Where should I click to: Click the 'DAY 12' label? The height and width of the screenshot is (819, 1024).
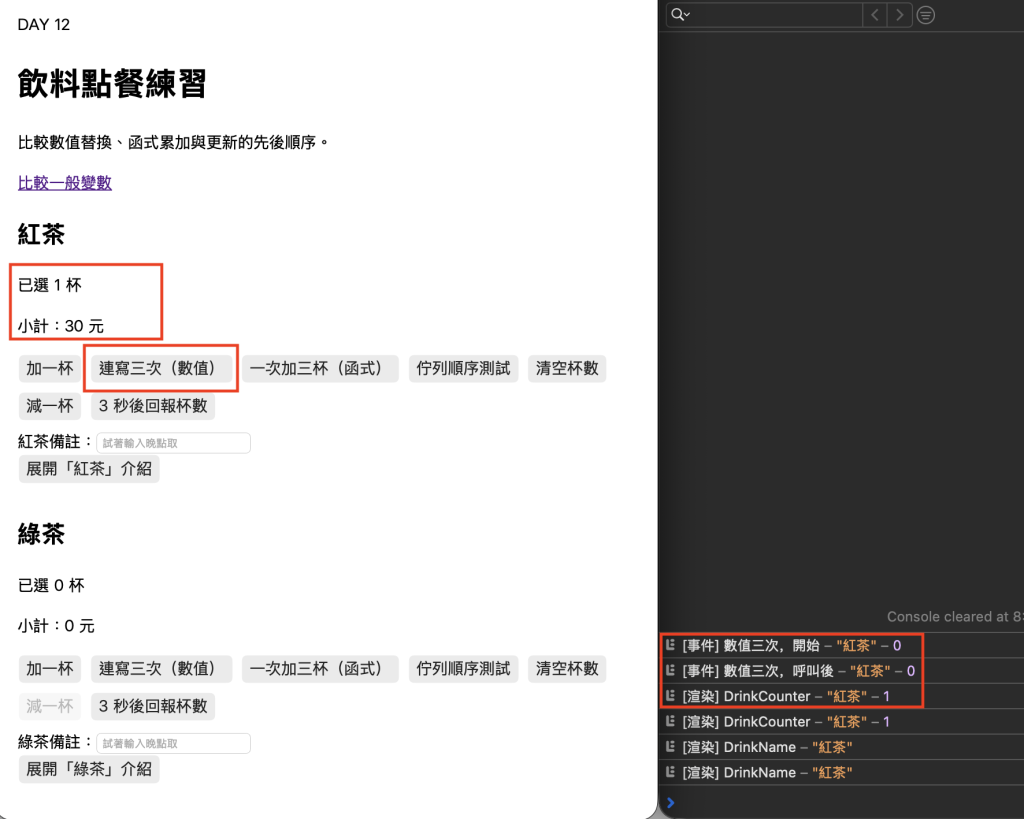click(x=44, y=25)
